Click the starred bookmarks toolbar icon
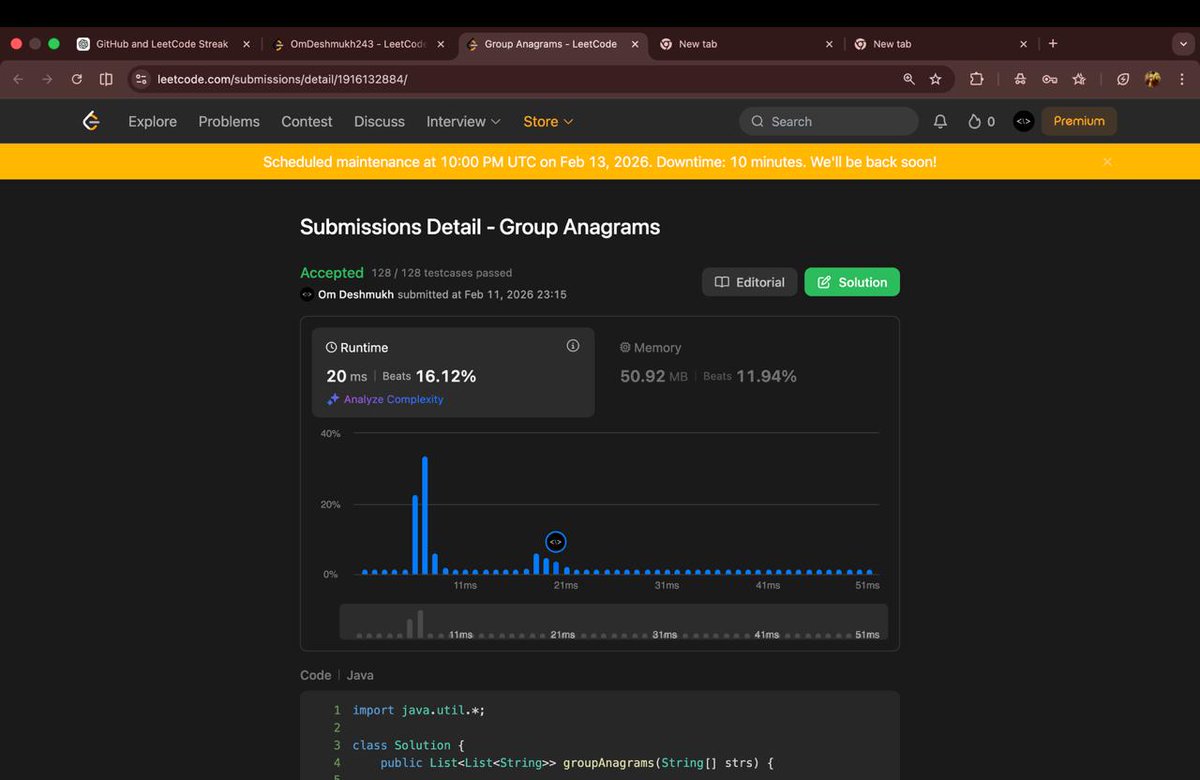The image size is (1200, 780). pos(1080,79)
